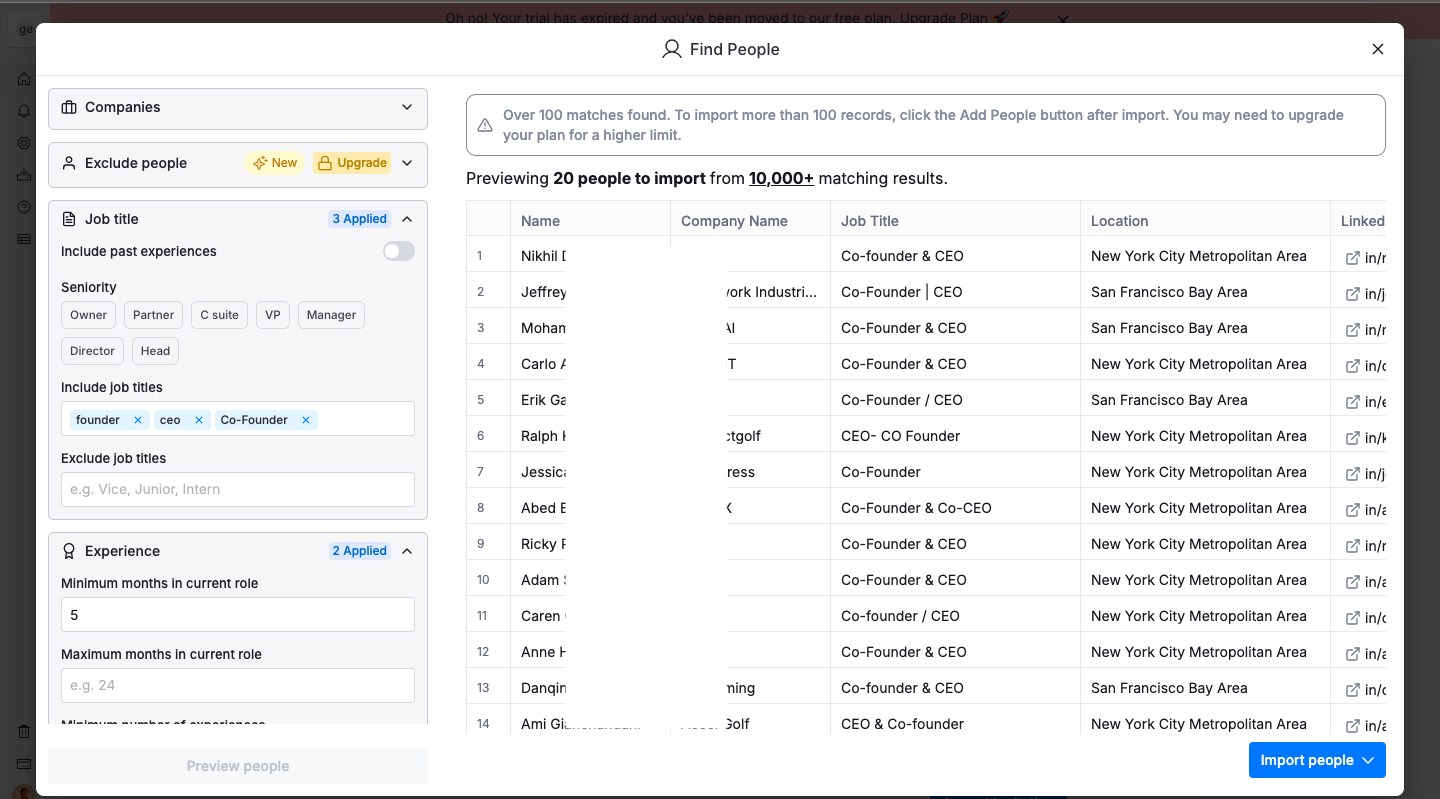1440x799 pixels.
Task: Close the Find People dialog
Action: click(x=1377, y=49)
